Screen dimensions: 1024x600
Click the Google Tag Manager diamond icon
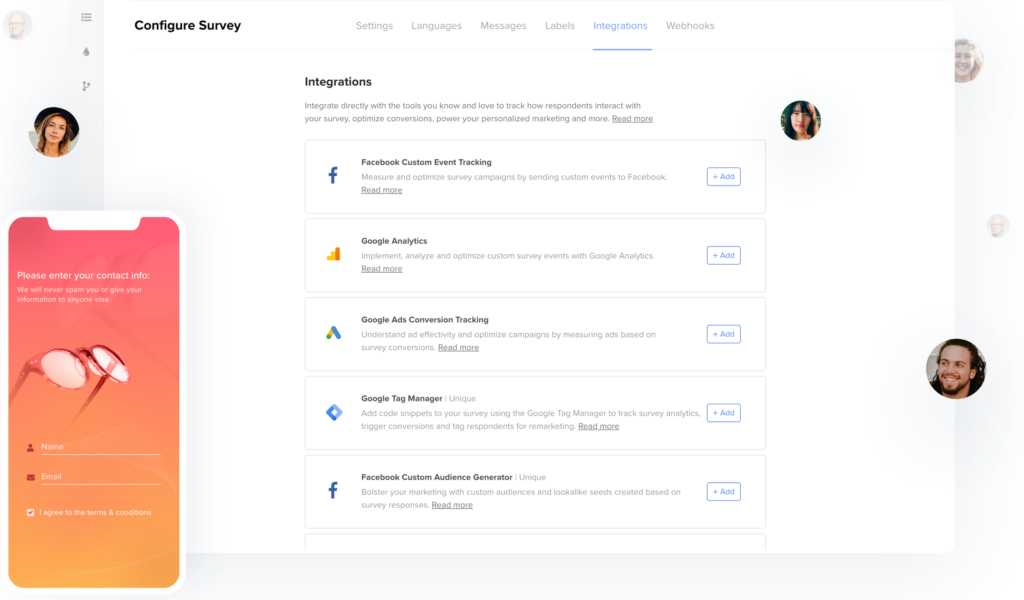click(333, 411)
